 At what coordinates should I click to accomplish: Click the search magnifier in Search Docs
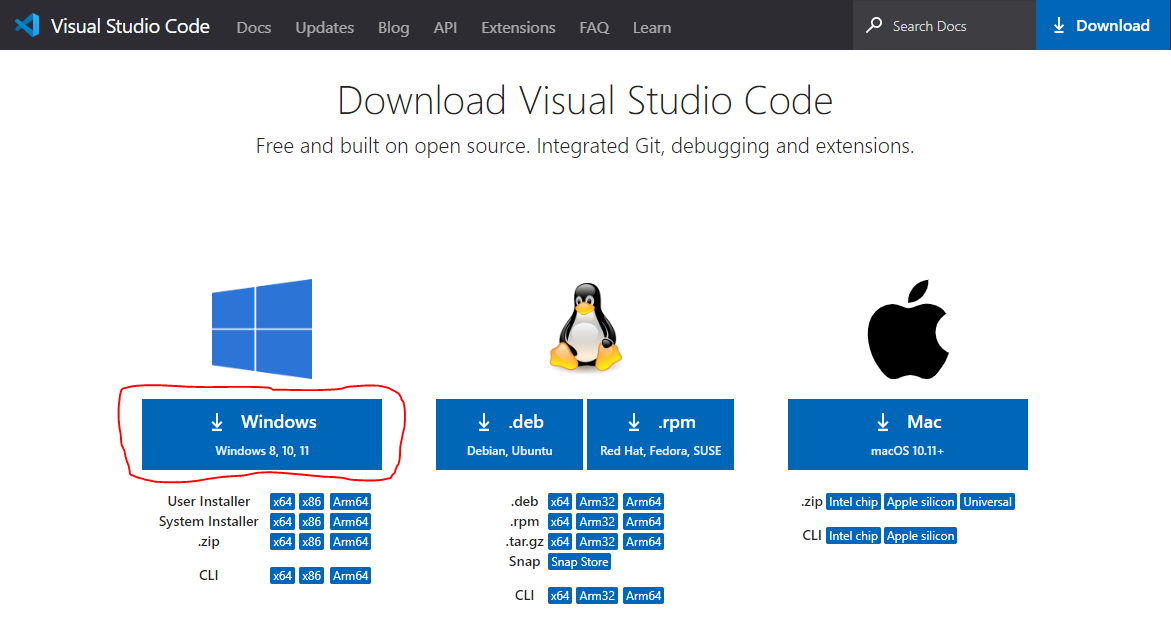pos(874,25)
